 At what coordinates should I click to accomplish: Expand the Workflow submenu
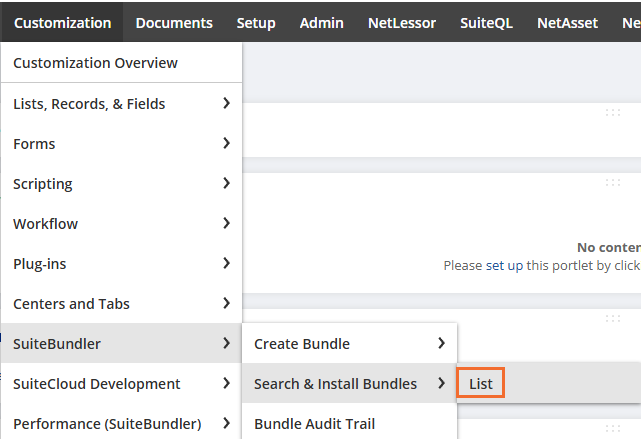pos(120,224)
